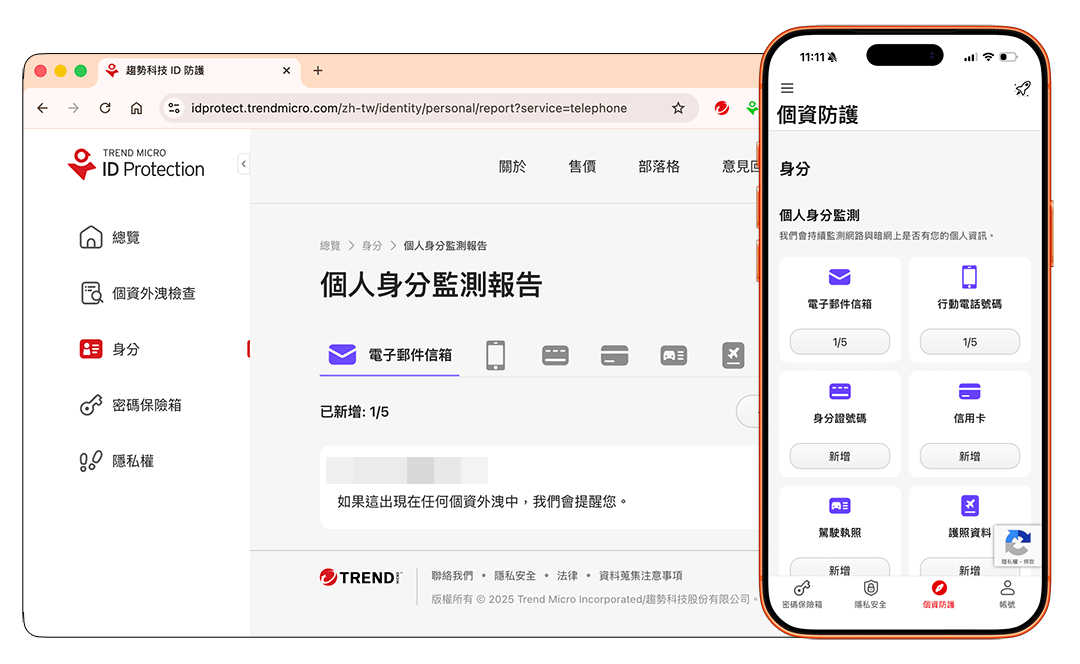Select the passport monitoring tab
Viewport: 1080px width, 664px height.
[x=733, y=355]
